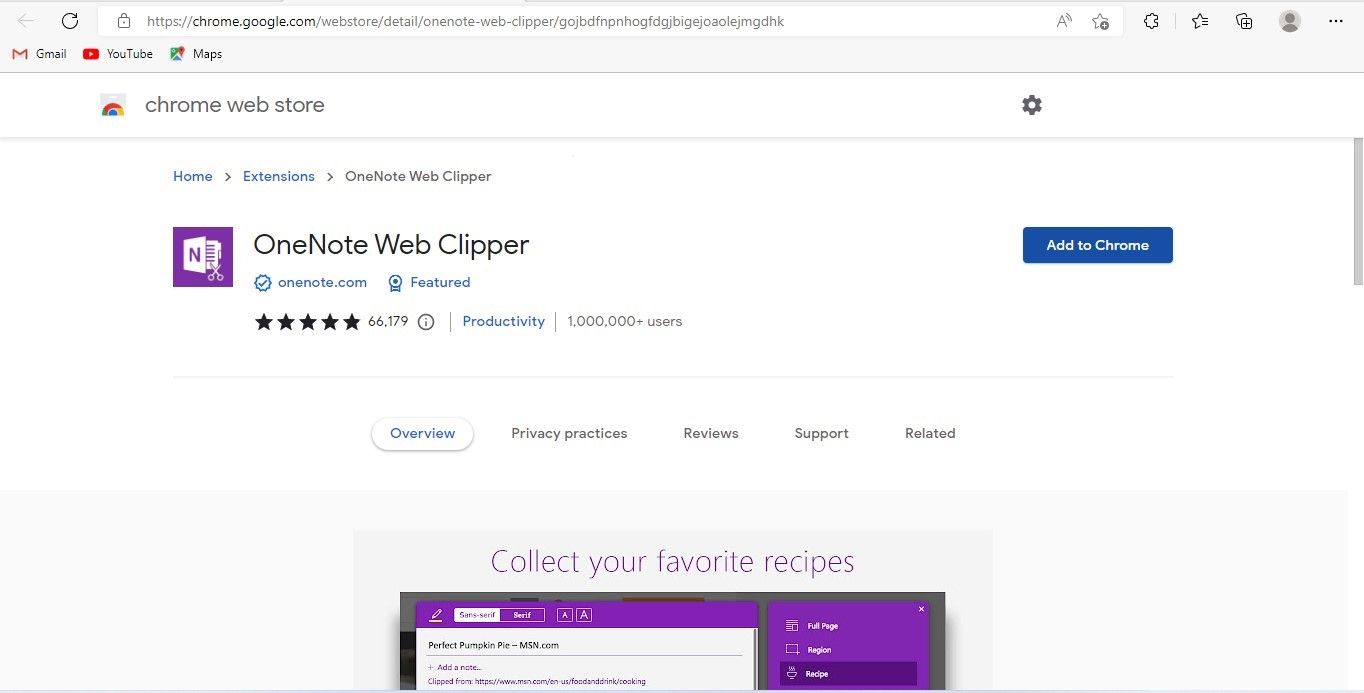Open the profile avatar icon
The width and height of the screenshot is (1364, 693).
click(x=1290, y=21)
